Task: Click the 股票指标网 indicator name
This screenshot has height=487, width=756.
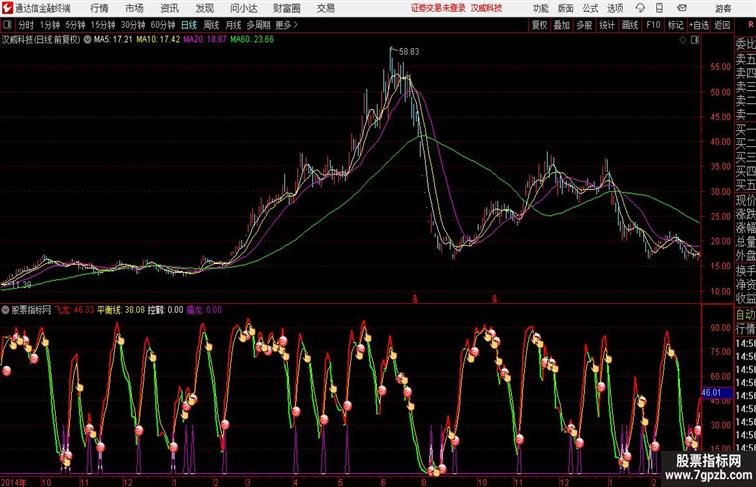Action: coord(31,310)
